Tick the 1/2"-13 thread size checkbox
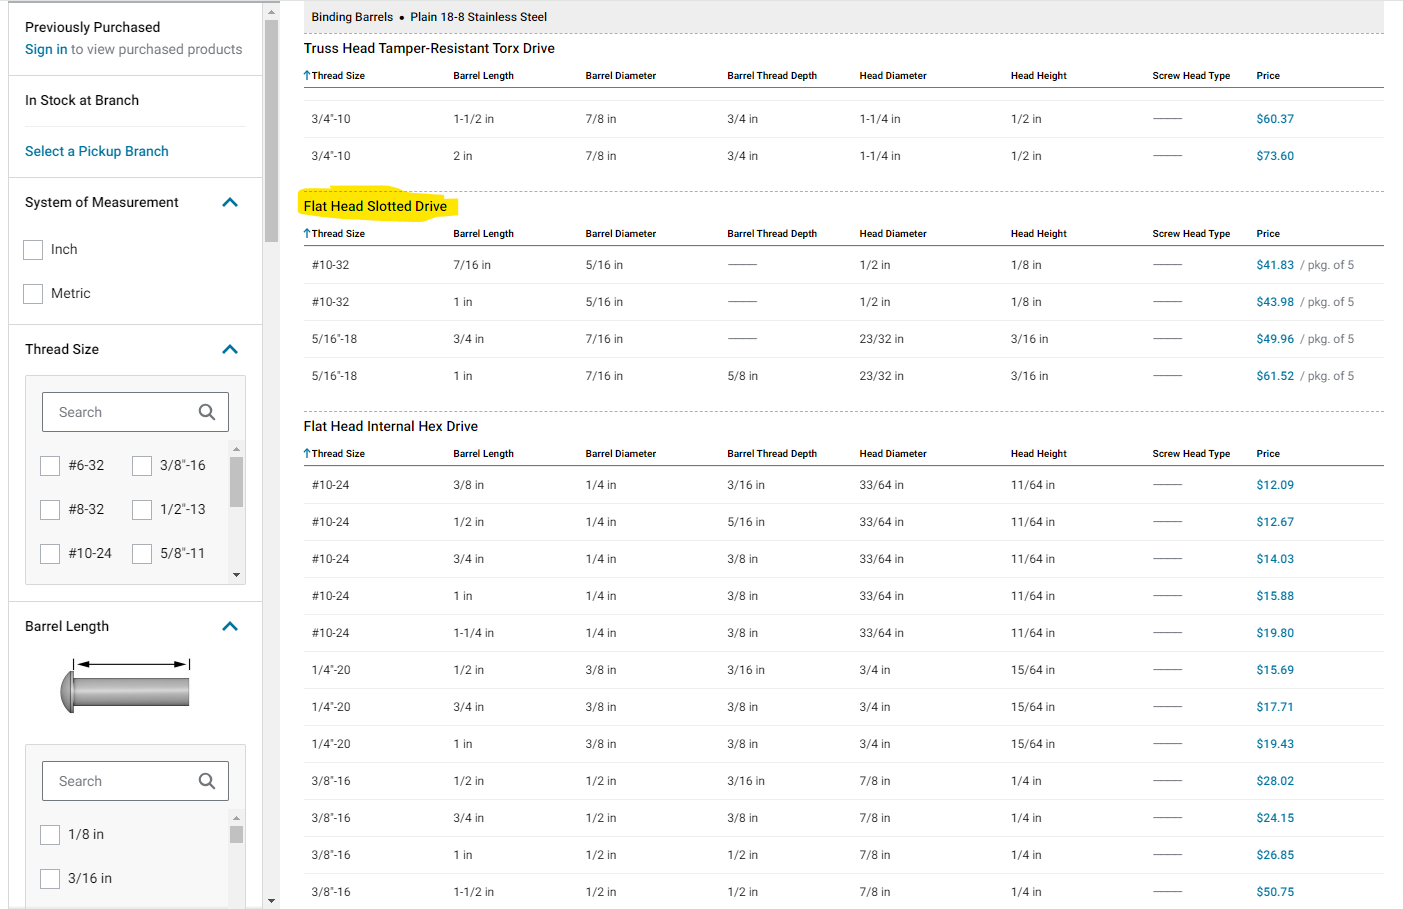This screenshot has height=909, width=1403. (x=142, y=510)
